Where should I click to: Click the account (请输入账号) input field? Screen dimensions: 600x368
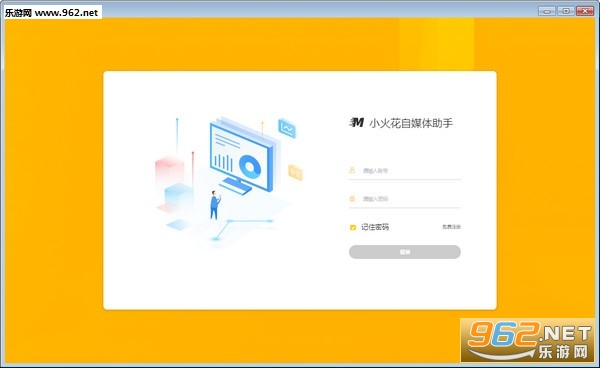tap(405, 171)
